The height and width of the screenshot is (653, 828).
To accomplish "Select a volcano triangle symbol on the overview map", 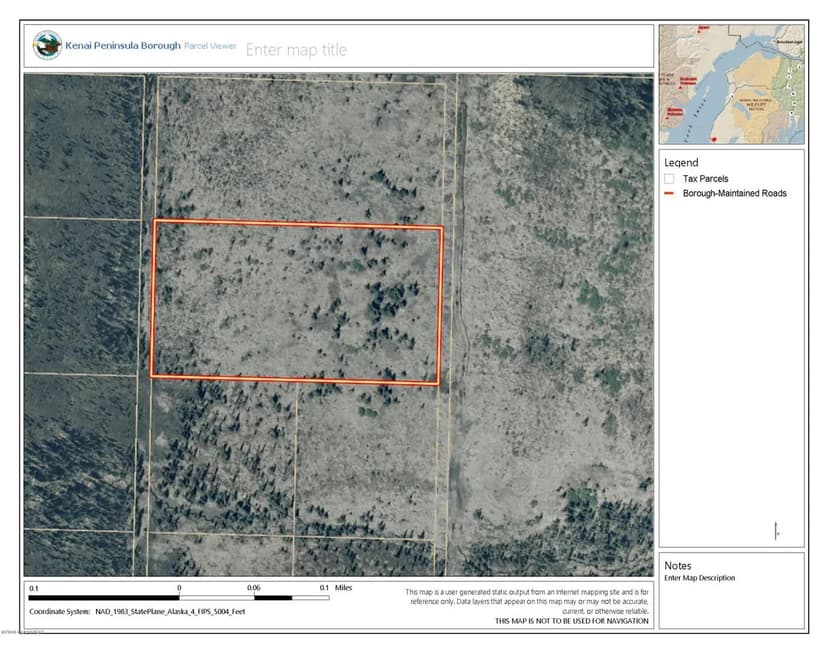I will [680, 87].
